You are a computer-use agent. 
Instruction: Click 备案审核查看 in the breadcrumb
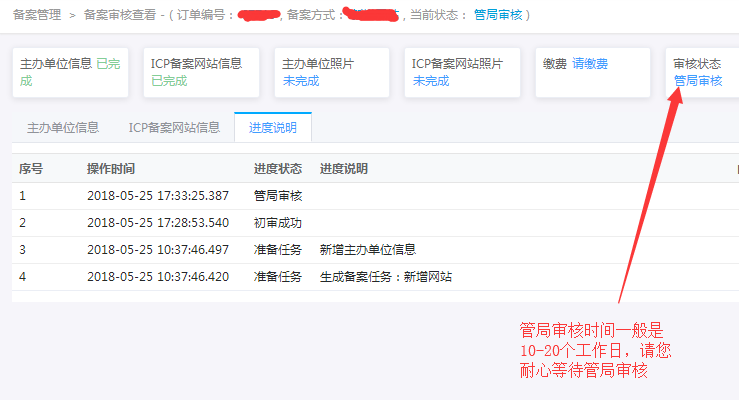(x=120, y=15)
